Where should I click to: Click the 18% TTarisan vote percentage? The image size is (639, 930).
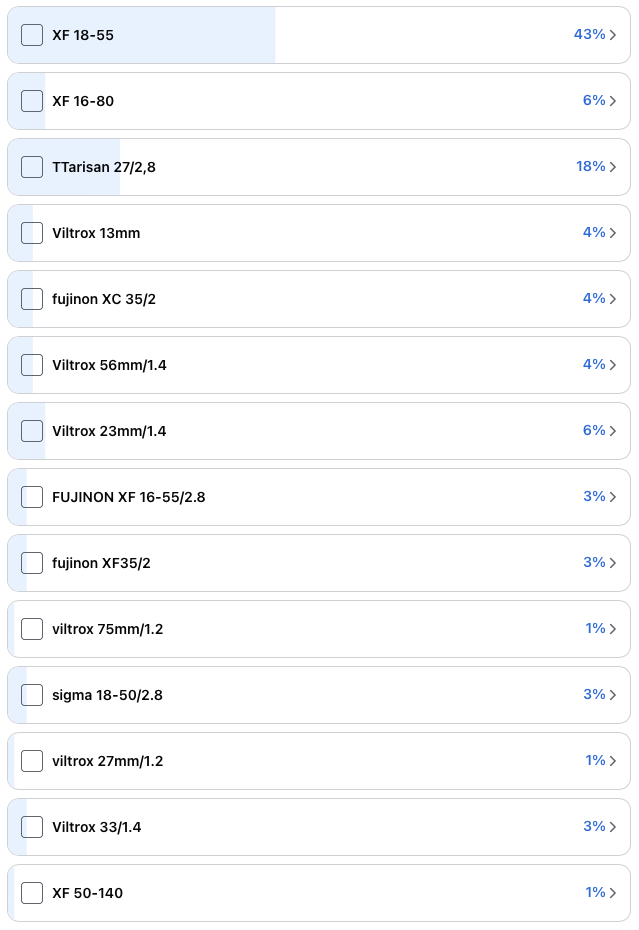tap(590, 167)
